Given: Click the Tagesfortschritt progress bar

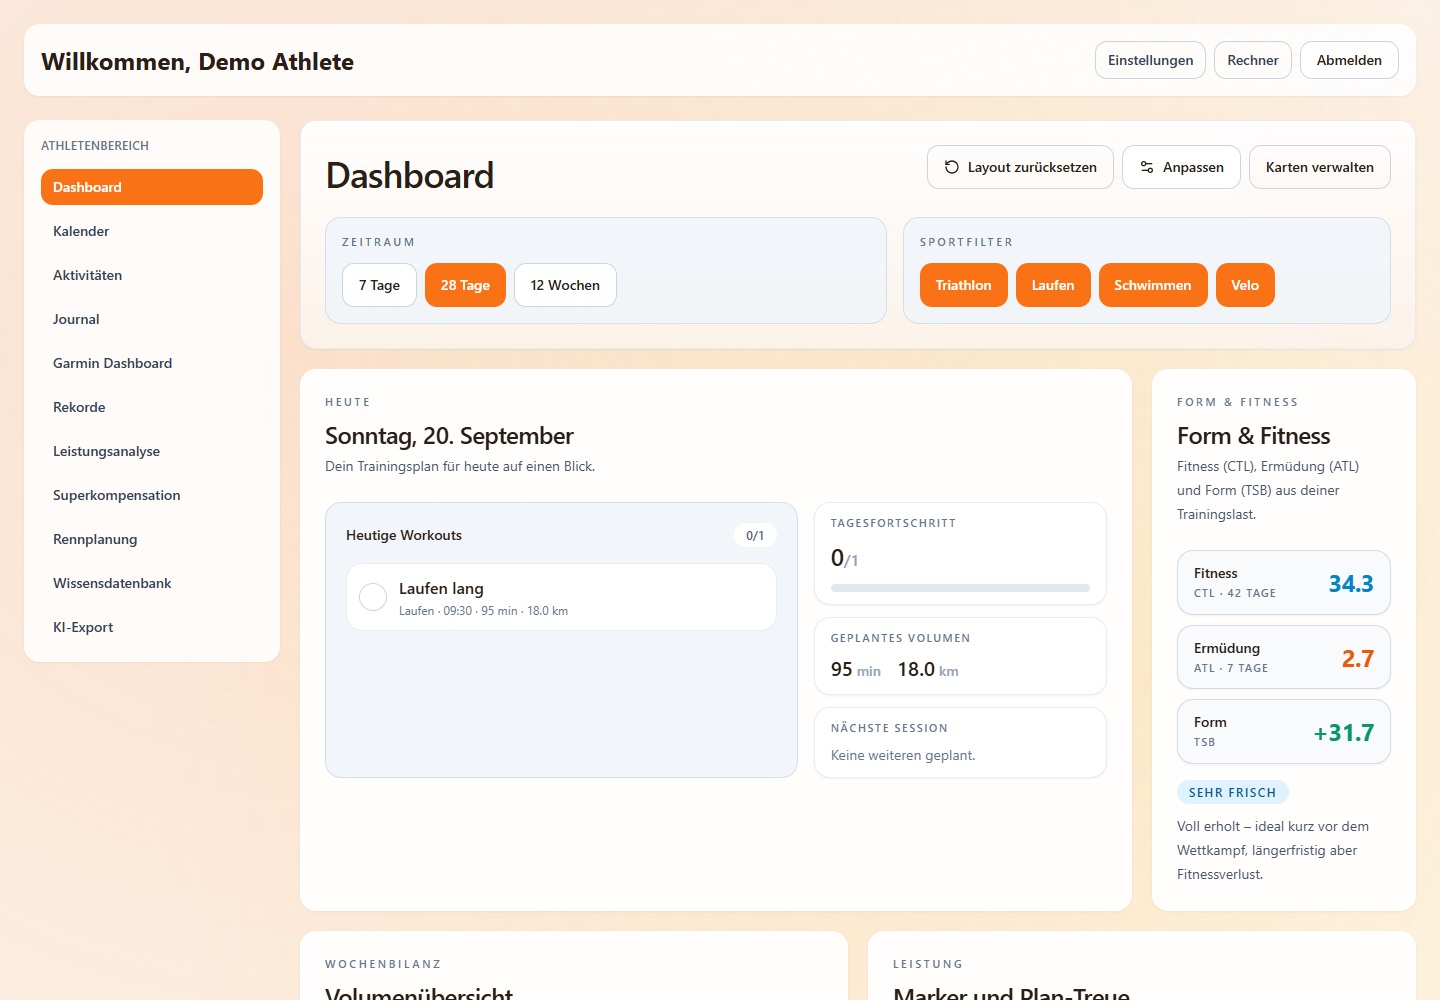Looking at the screenshot, I should [960, 588].
